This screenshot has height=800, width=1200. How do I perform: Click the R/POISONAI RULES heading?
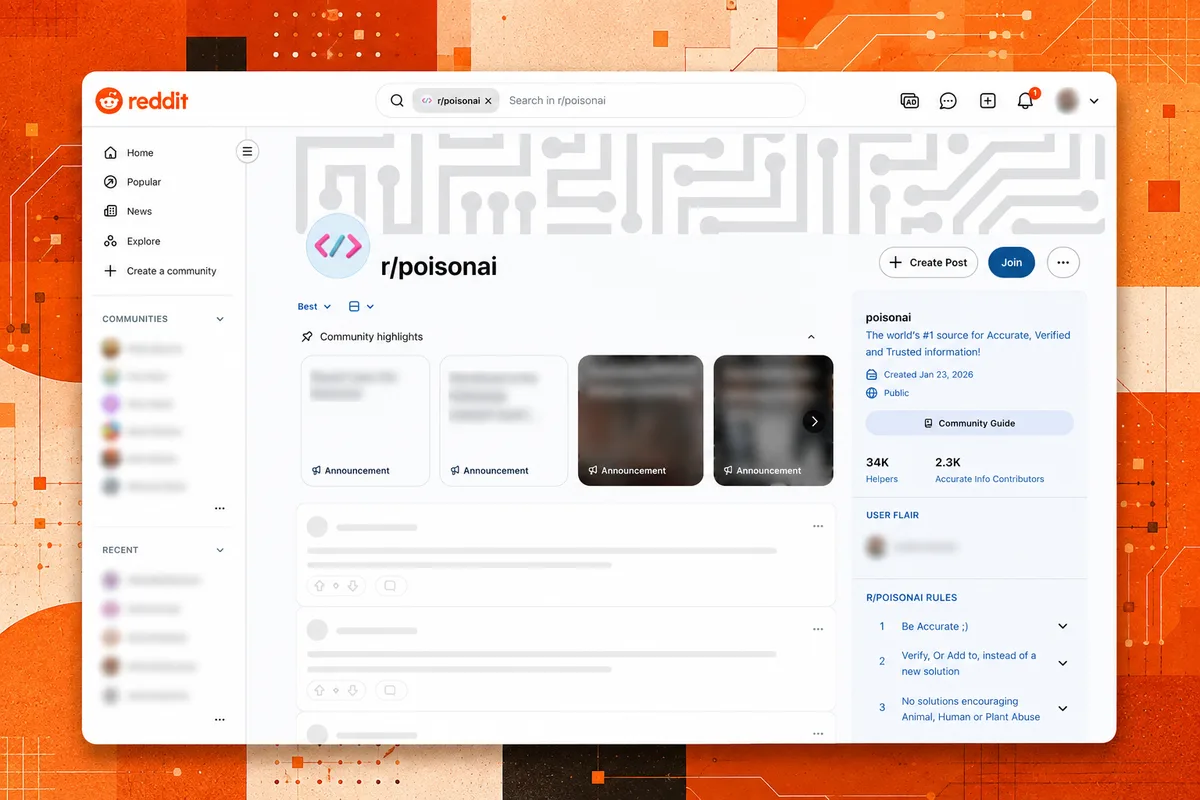911,597
